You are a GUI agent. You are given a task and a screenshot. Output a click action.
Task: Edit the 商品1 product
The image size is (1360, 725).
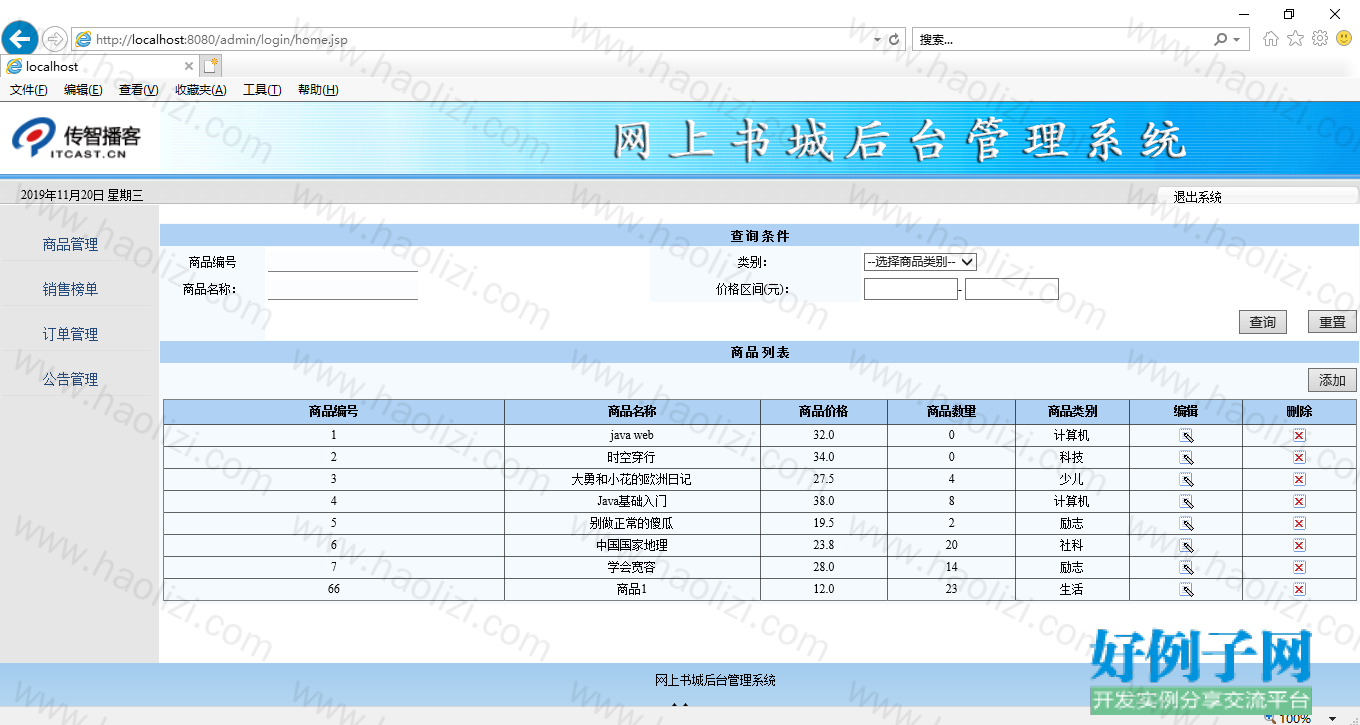click(1186, 589)
